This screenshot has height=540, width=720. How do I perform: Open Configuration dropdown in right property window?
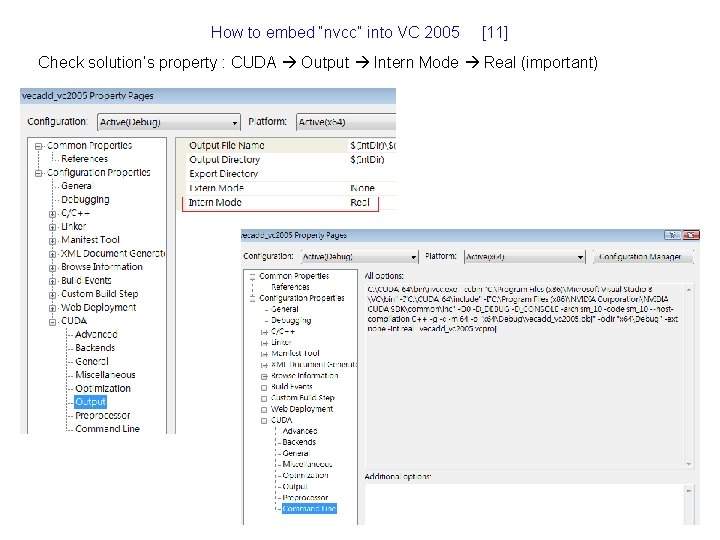[x=360, y=257]
